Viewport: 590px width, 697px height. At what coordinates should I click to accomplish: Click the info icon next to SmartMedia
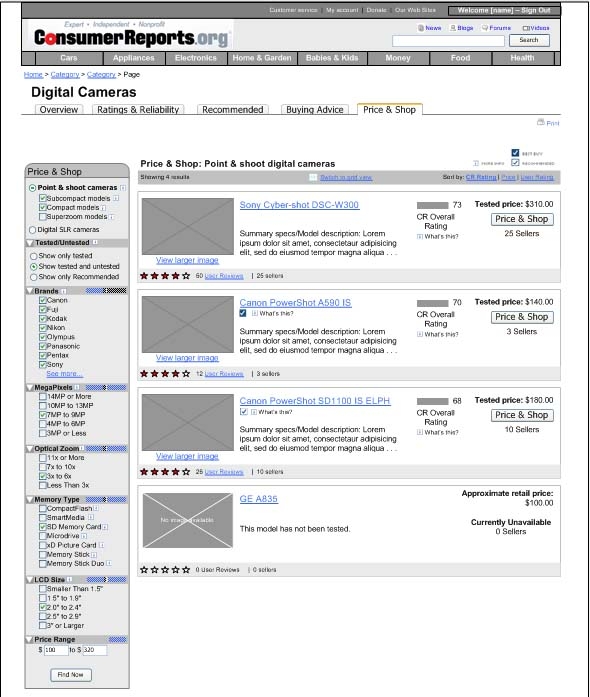(x=91, y=517)
